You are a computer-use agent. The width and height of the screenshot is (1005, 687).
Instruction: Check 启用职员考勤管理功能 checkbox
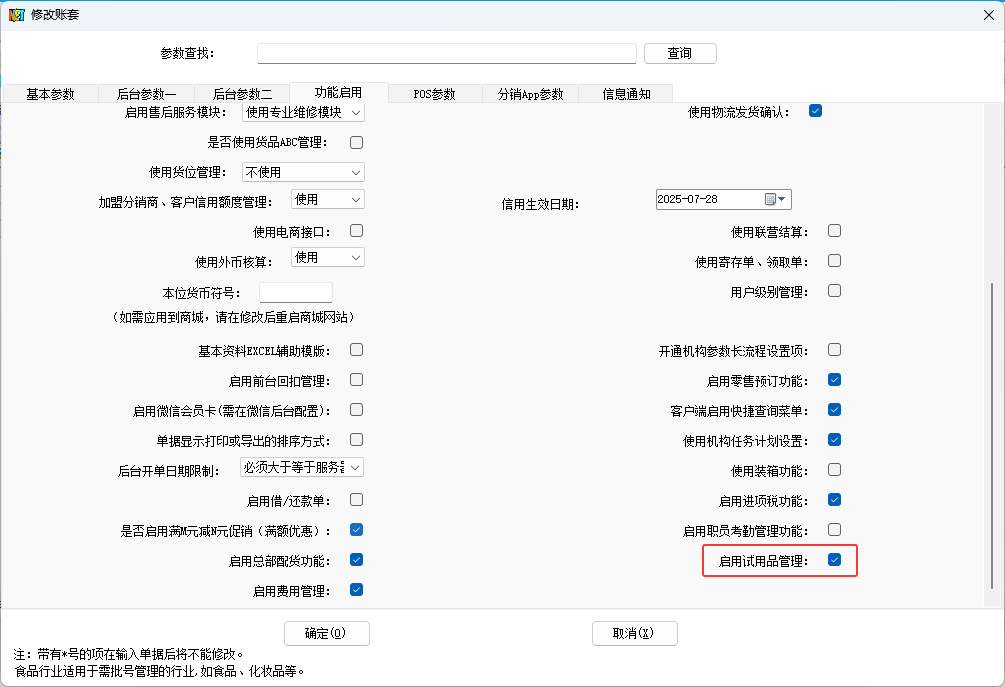[x=834, y=530]
